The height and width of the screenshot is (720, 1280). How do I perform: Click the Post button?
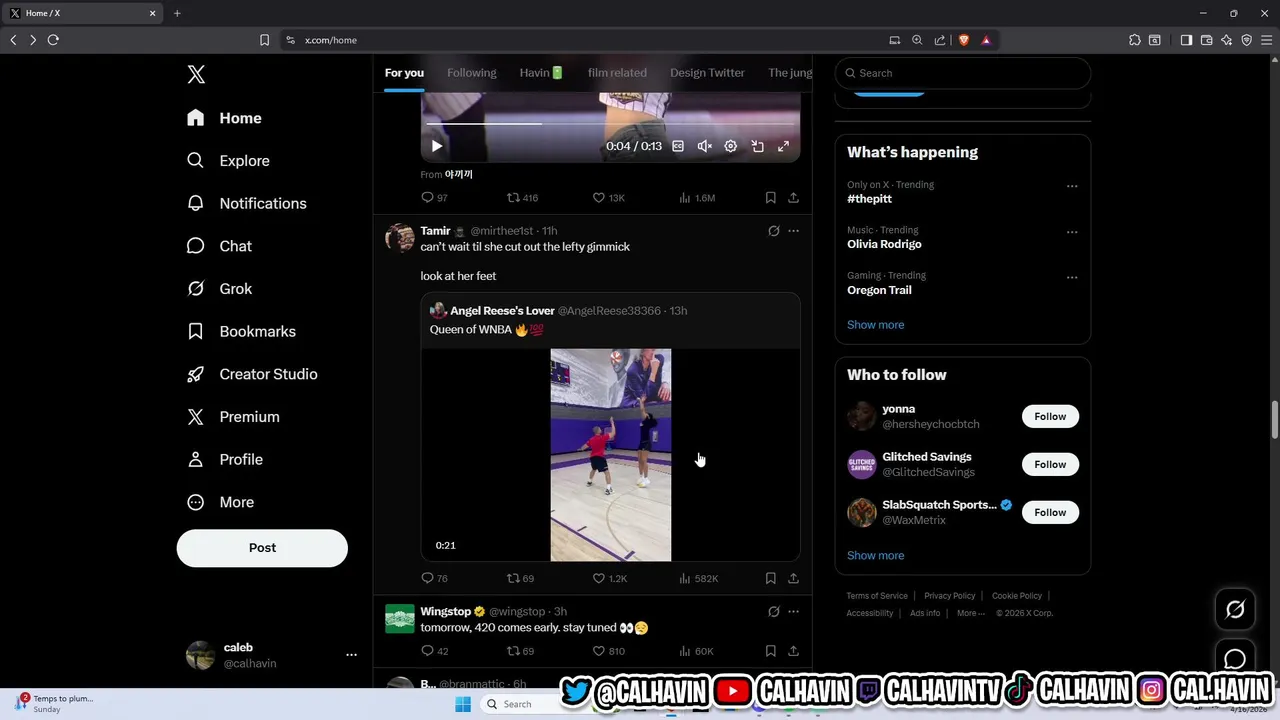(262, 548)
